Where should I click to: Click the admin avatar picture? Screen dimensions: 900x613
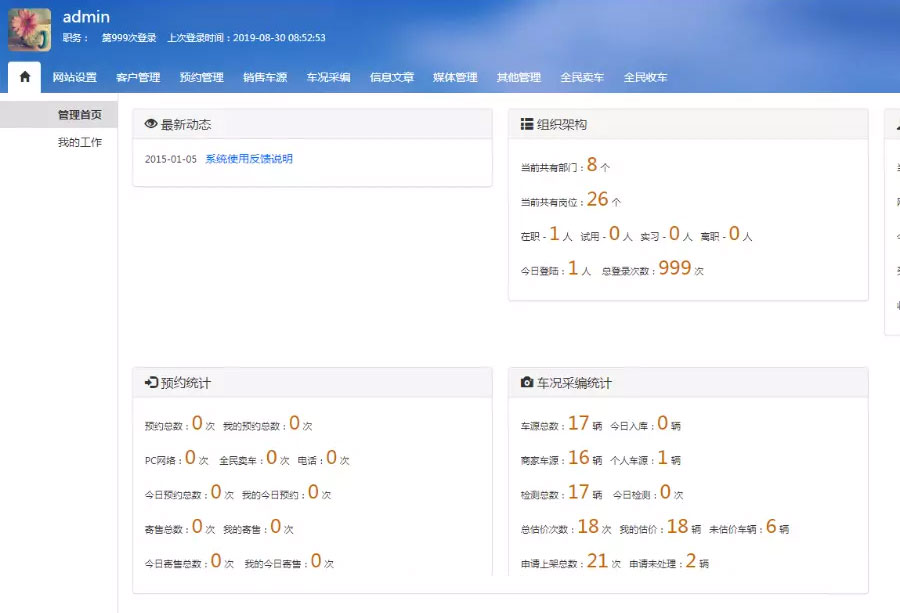[x=29, y=29]
